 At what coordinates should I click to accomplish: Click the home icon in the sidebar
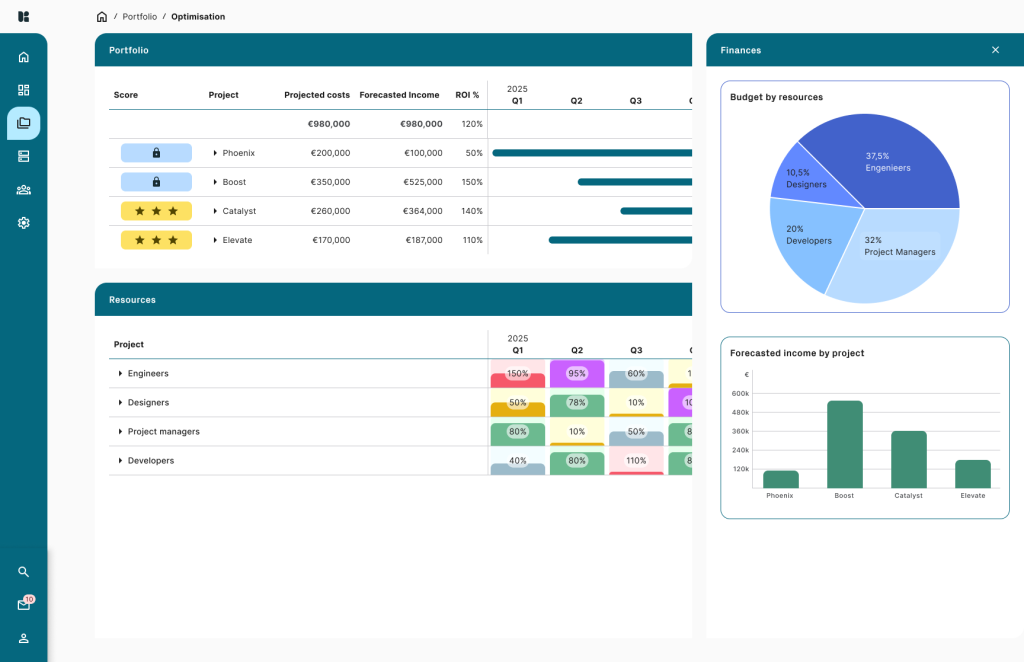click(x=24, y=57)
